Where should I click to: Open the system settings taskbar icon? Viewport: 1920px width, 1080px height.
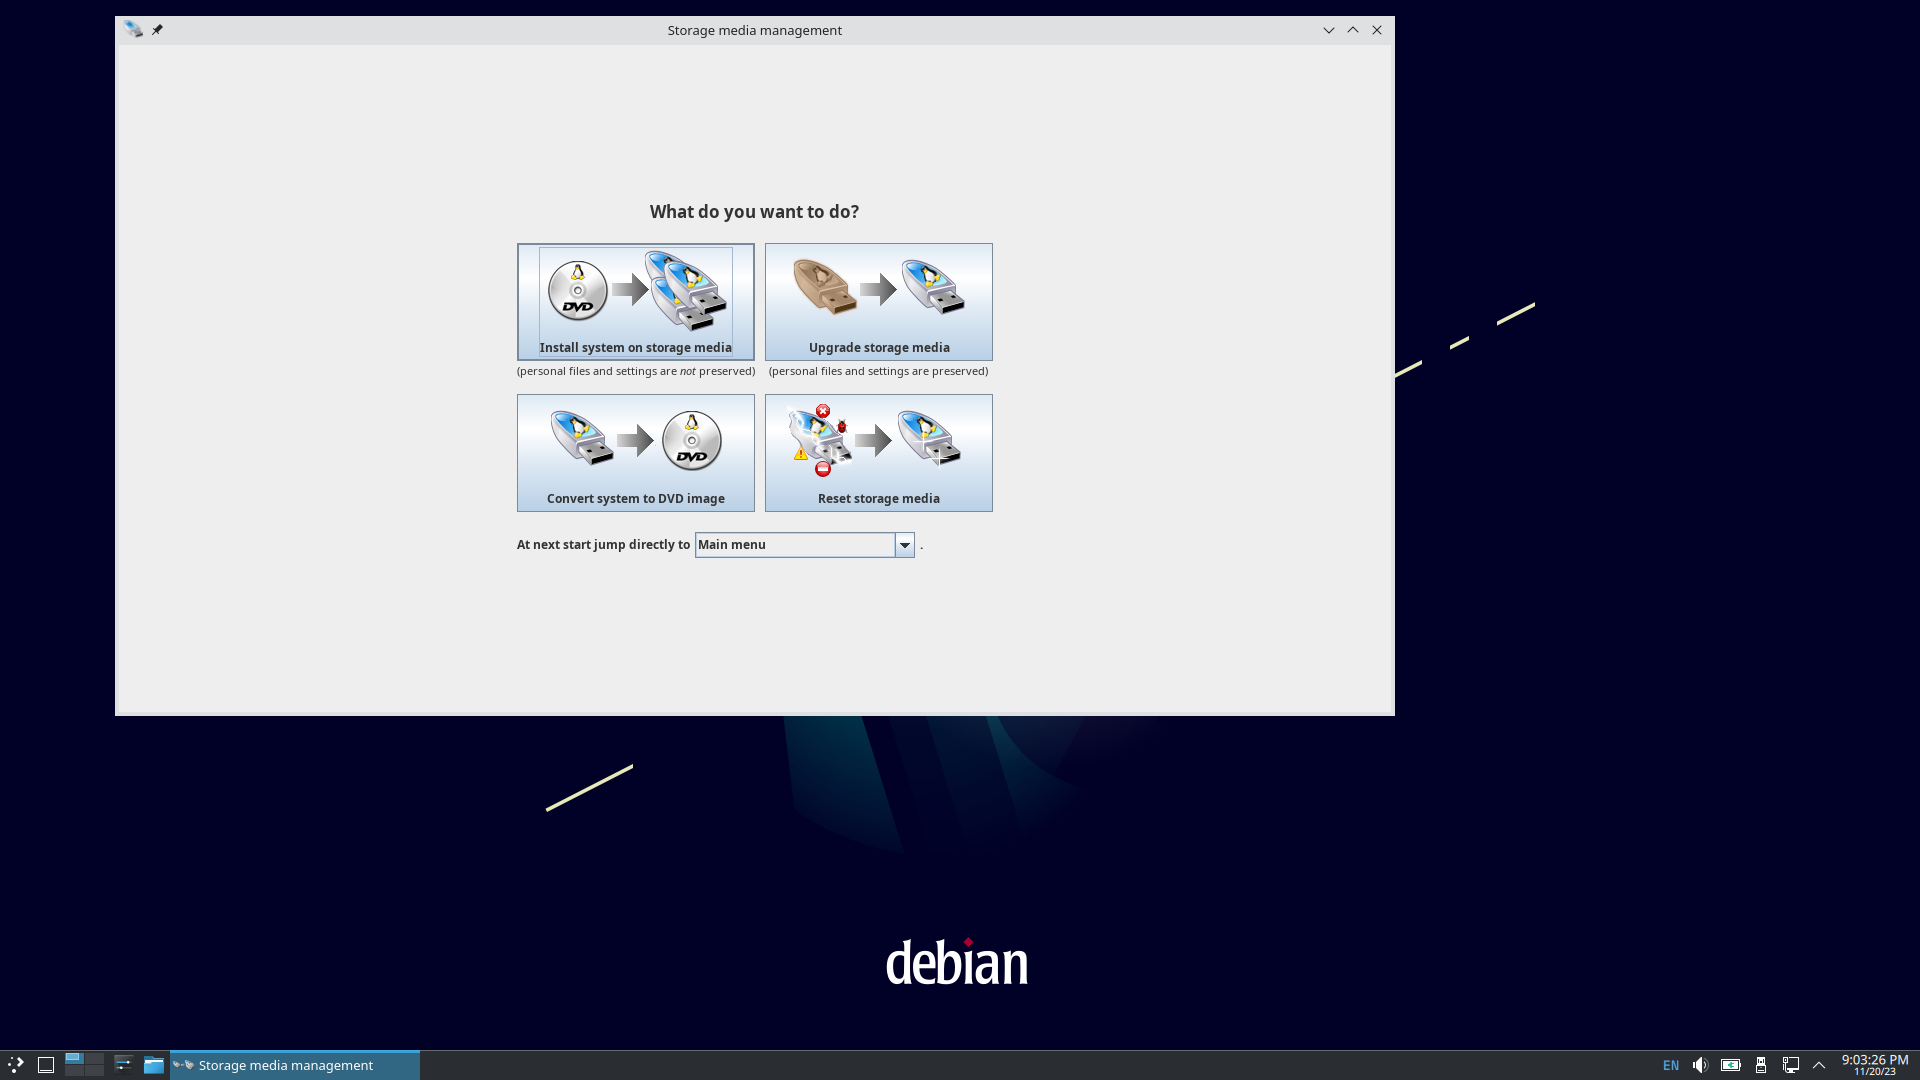pyautogui.click(x=123, y=1065)
